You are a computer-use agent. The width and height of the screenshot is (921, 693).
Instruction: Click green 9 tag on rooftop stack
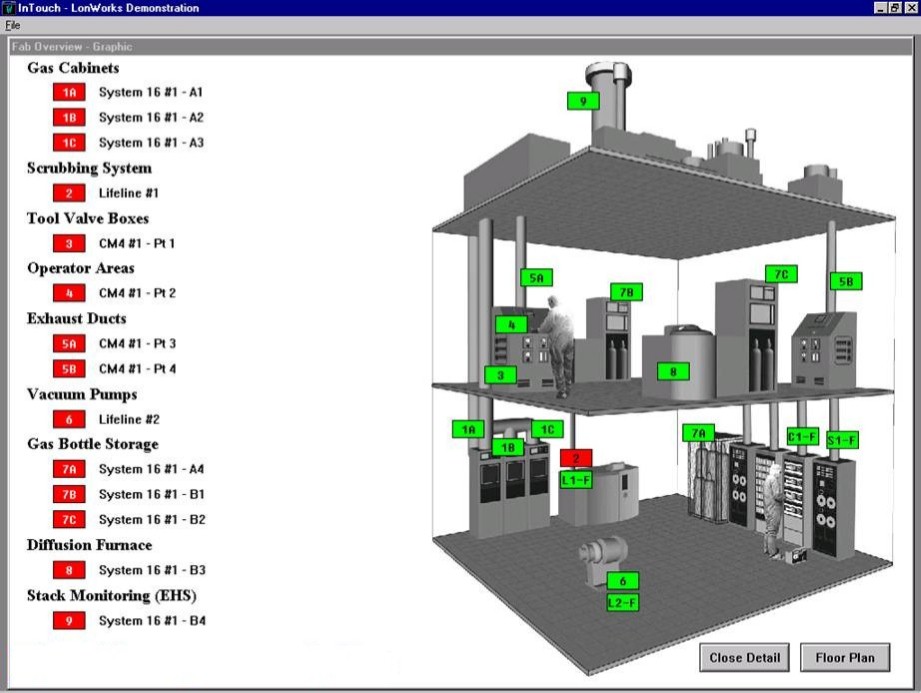click(x=583, y=101)
